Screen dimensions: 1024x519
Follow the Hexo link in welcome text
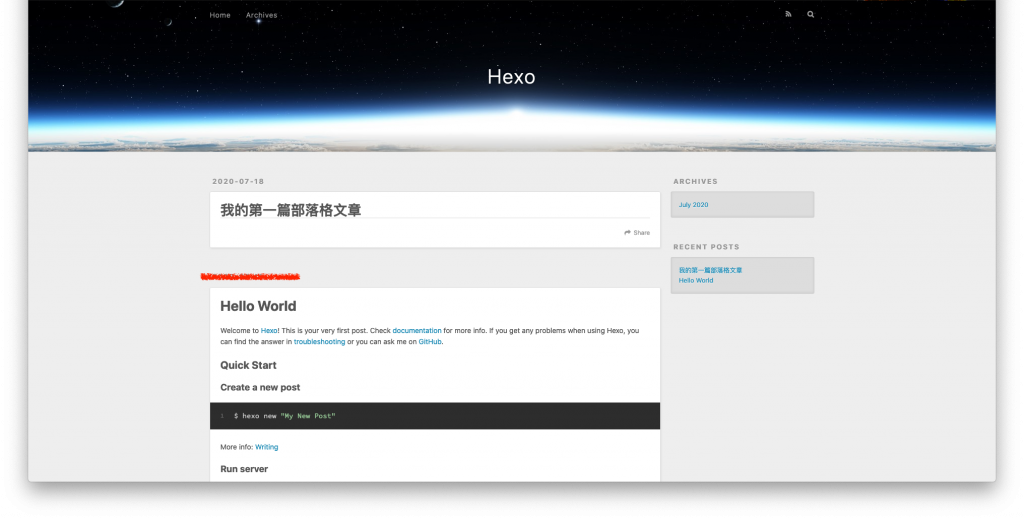click(269, 331)
